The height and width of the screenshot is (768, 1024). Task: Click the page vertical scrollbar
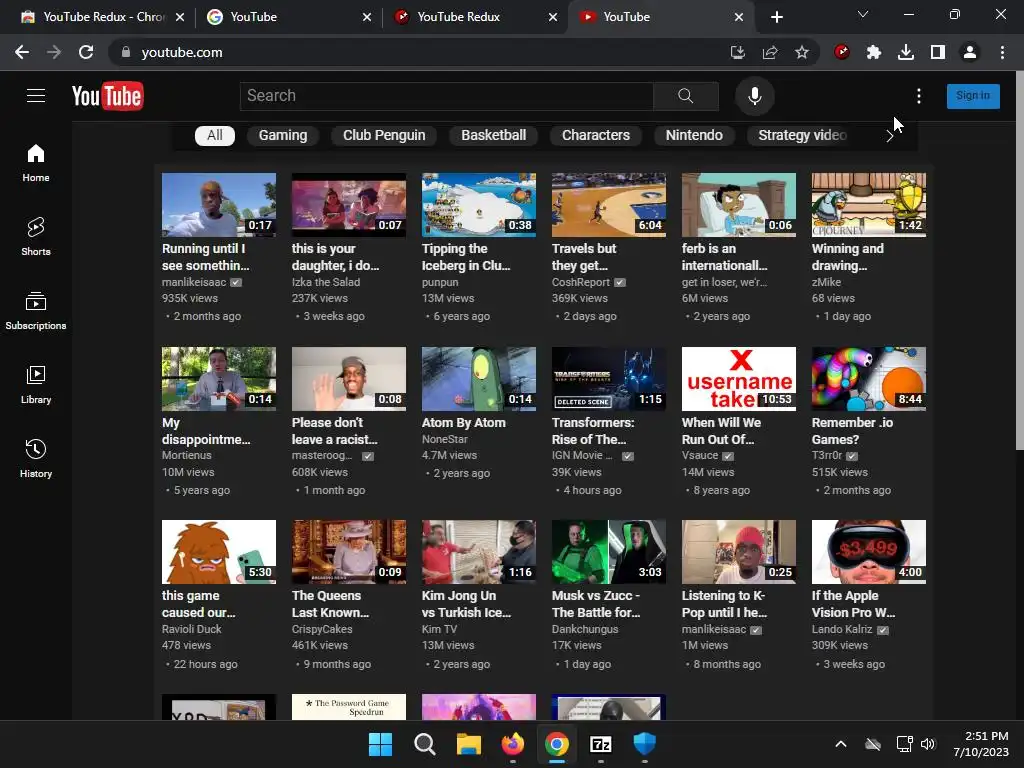coord(1019,261)
